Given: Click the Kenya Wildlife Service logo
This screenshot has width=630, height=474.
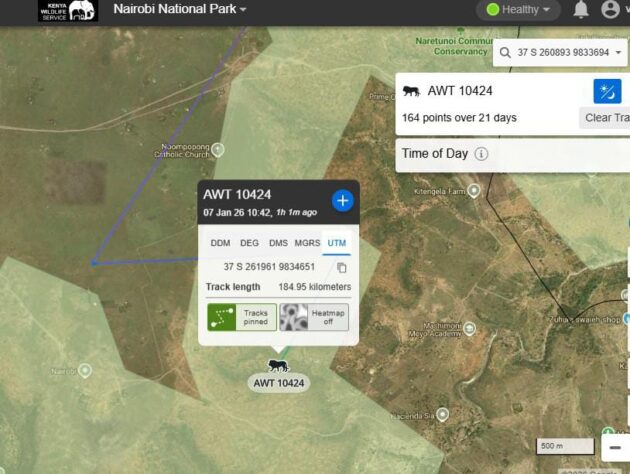Looking at the screenshot, I should [68, 11].
